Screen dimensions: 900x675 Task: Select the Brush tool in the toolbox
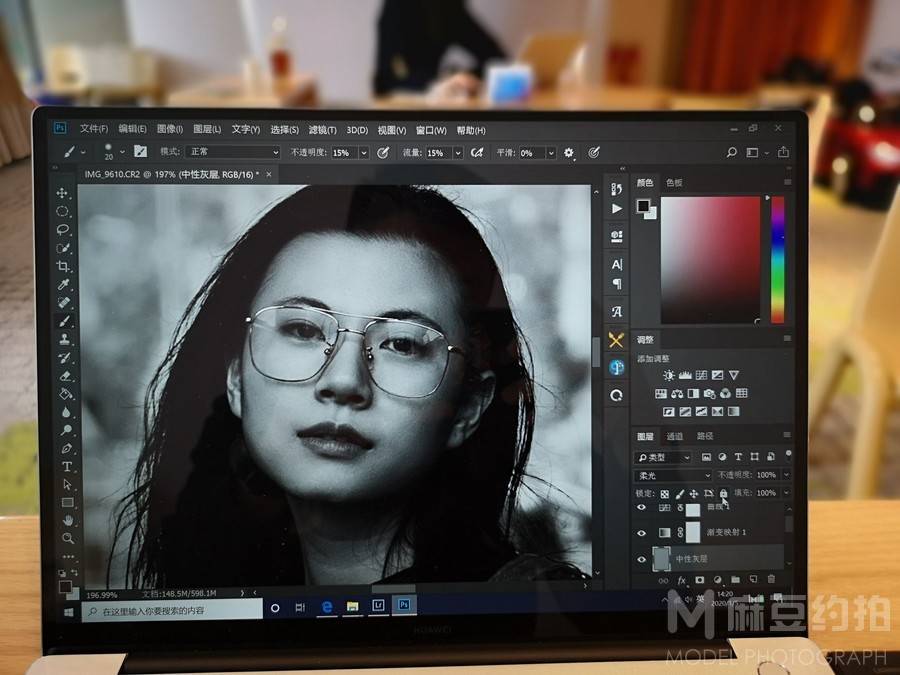65,321
